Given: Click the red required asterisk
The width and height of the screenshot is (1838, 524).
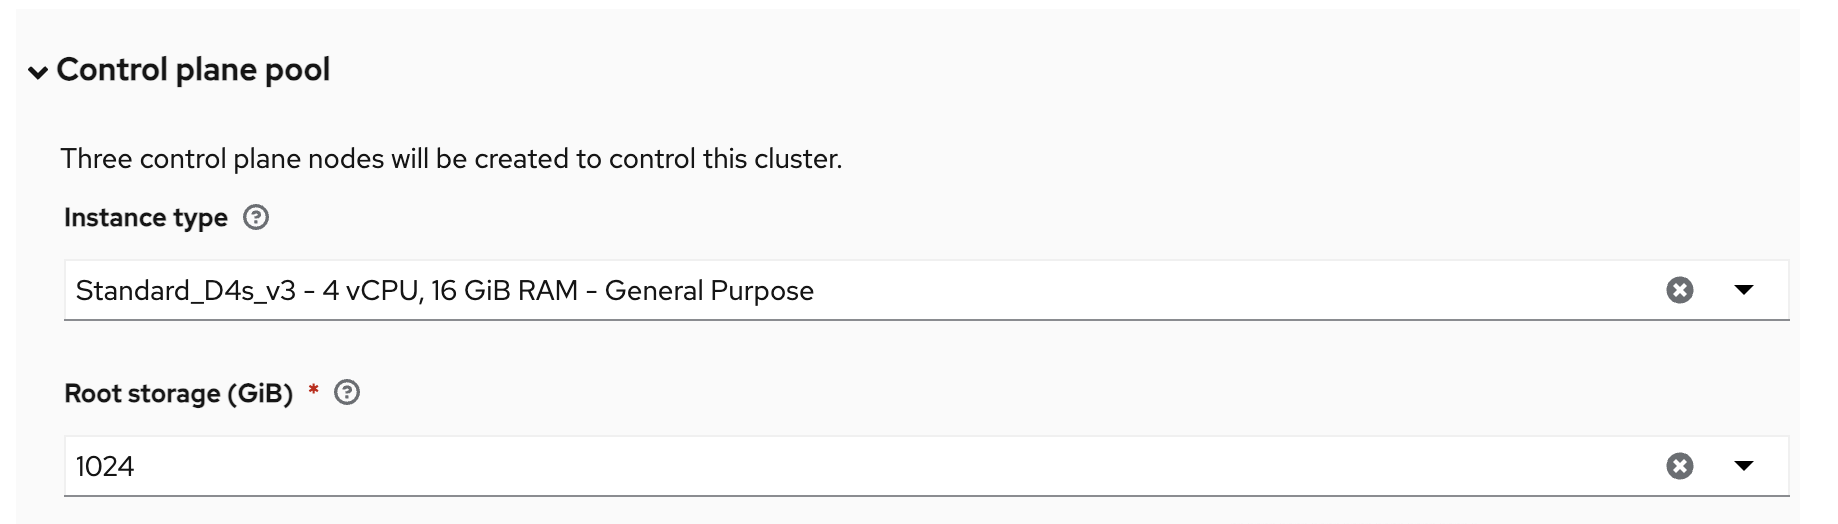Looking at the screenshot, I should [313, 389].
